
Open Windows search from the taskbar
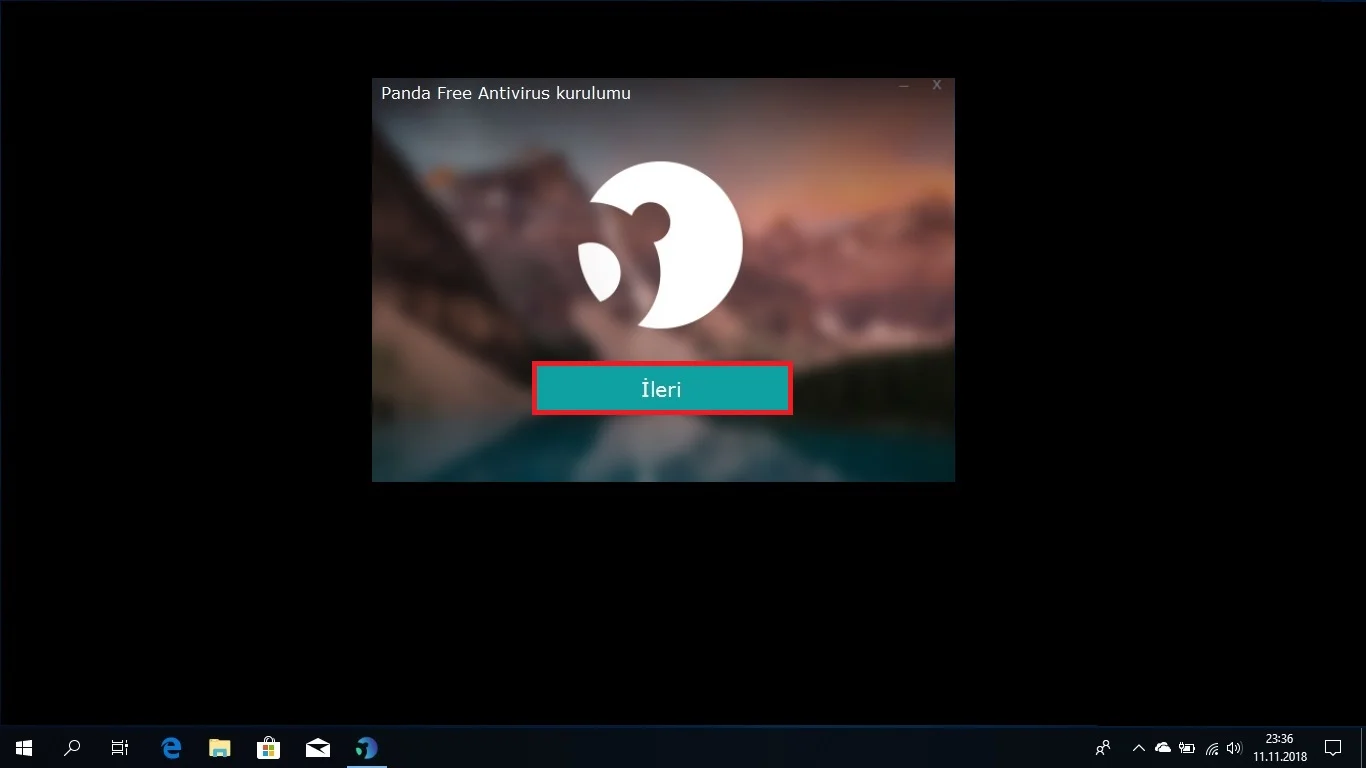click(72, 748)
